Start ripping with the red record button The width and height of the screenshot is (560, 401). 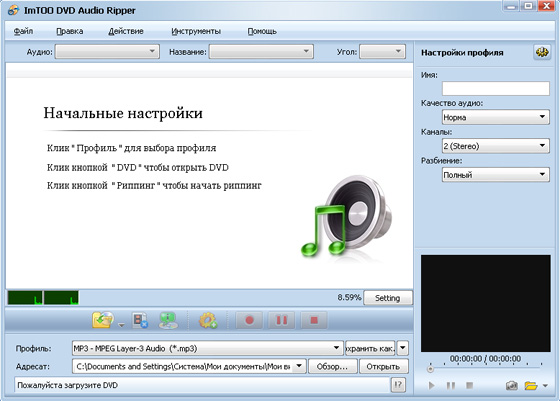[x=249, y=320]
